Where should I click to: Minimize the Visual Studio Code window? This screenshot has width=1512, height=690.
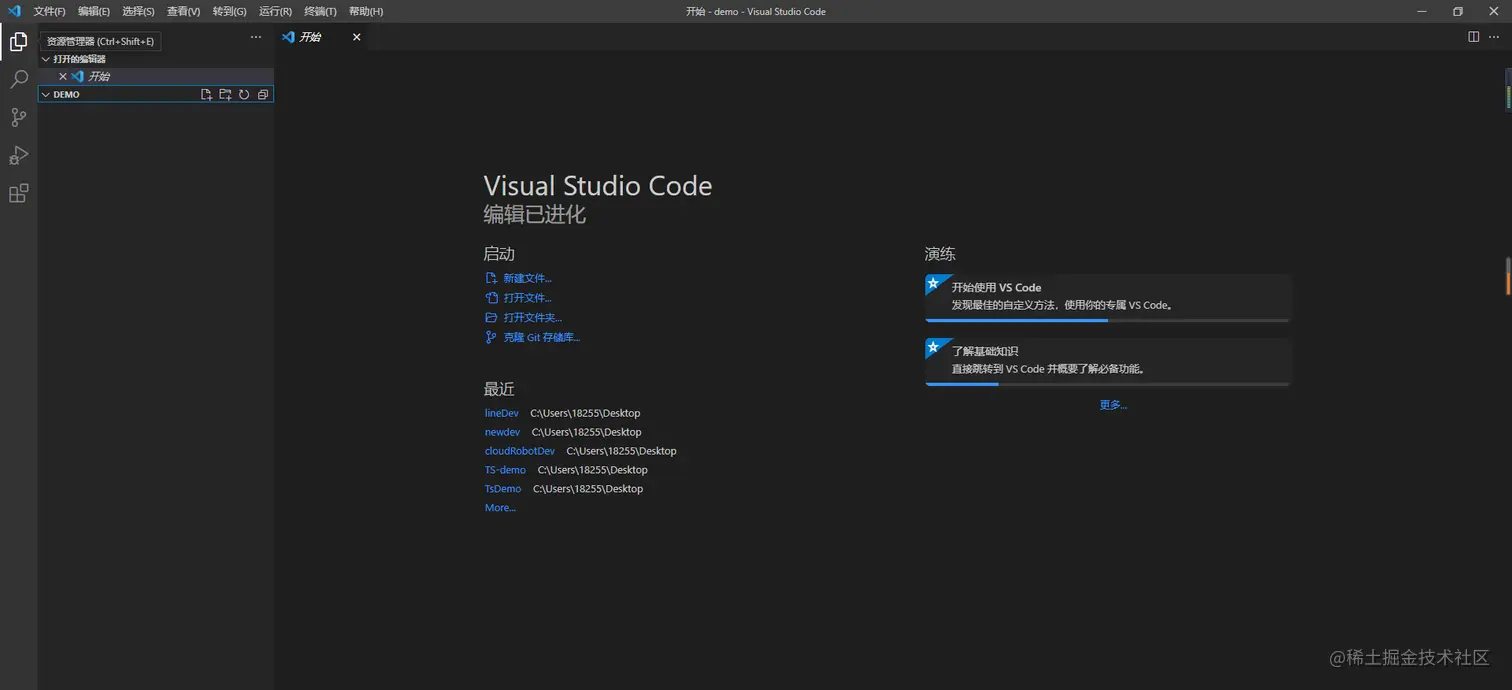click(1421, 11)
